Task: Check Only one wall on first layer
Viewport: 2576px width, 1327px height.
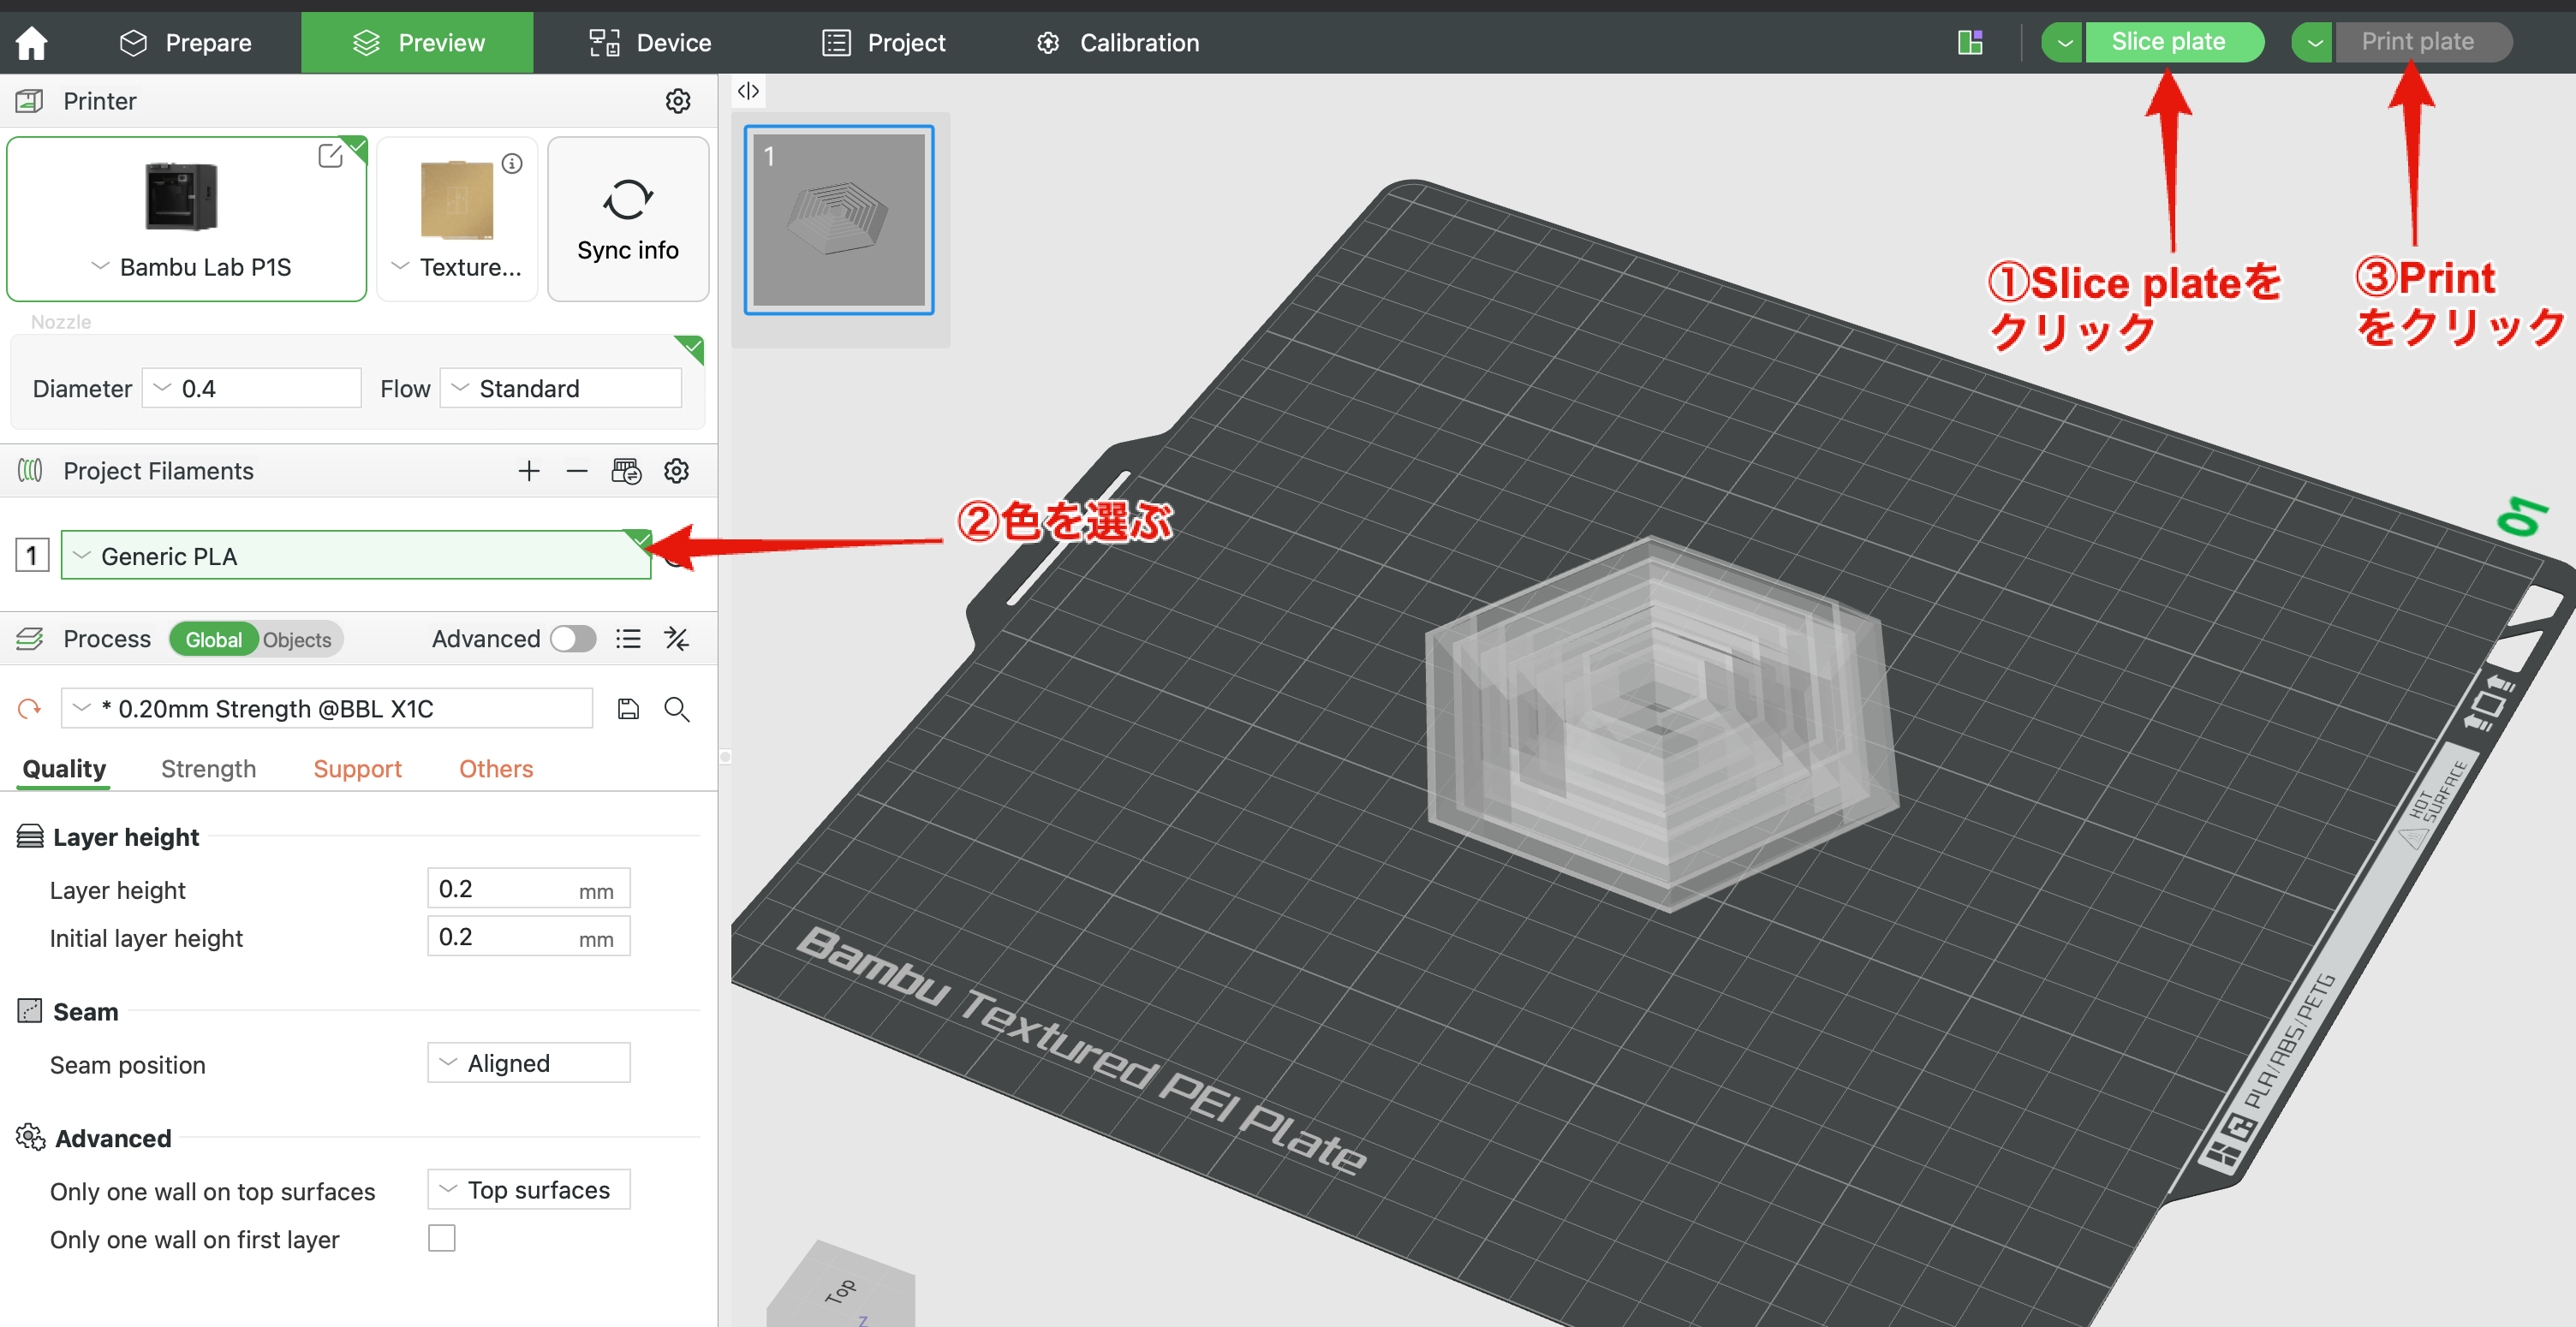Action: (x=441, y=1238)
